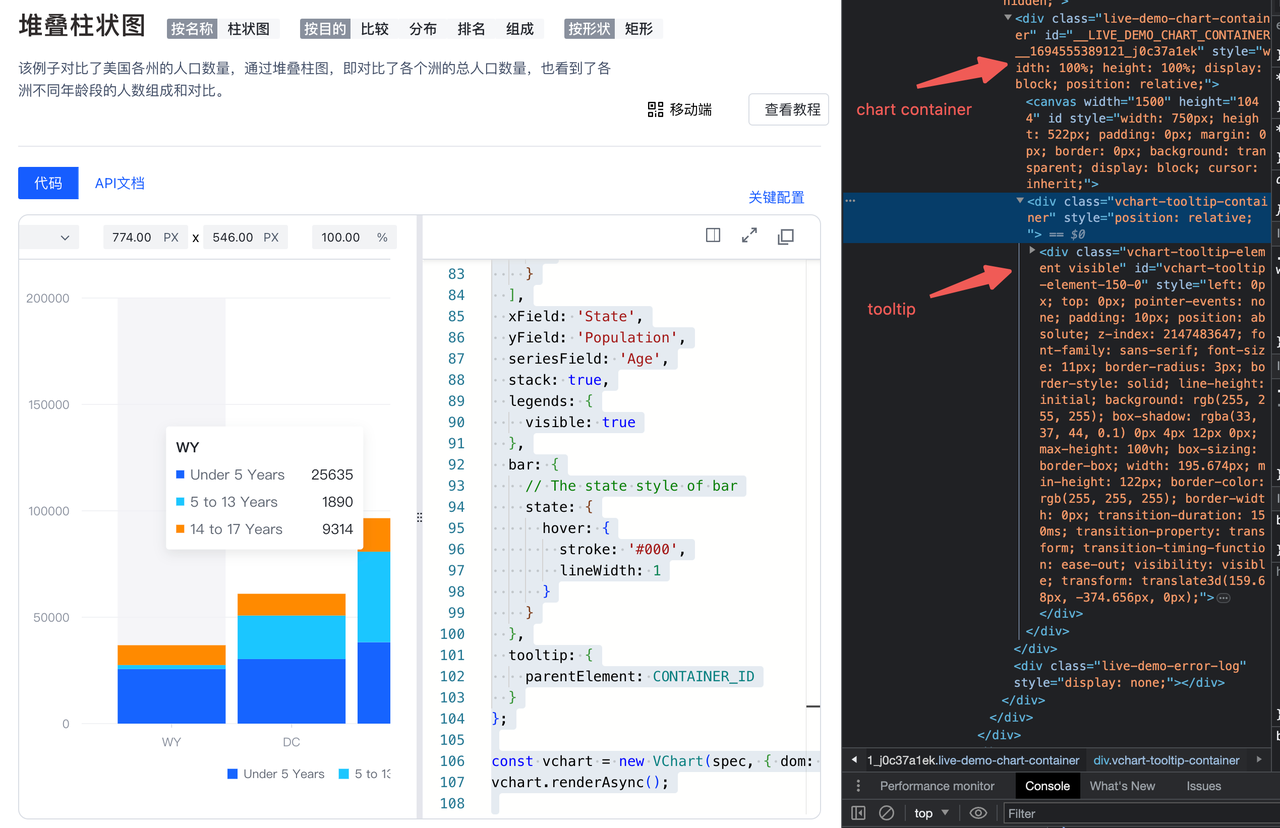Toggle the '5 to 13' legend item
This screenshot has width=1280, height=828.
click(x=365, y=774)
